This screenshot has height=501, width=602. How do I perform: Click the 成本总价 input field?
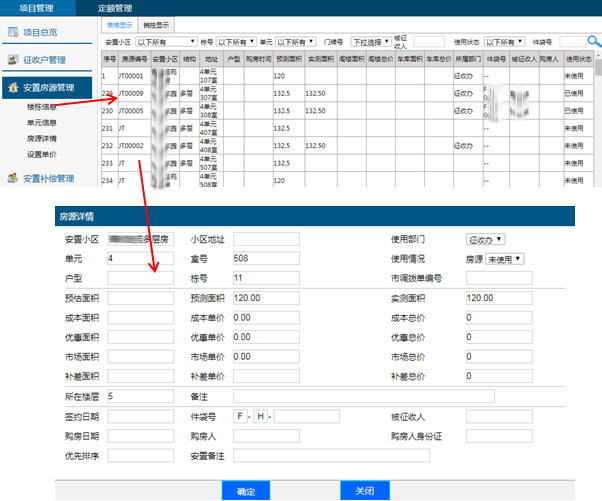pos(499,317)
